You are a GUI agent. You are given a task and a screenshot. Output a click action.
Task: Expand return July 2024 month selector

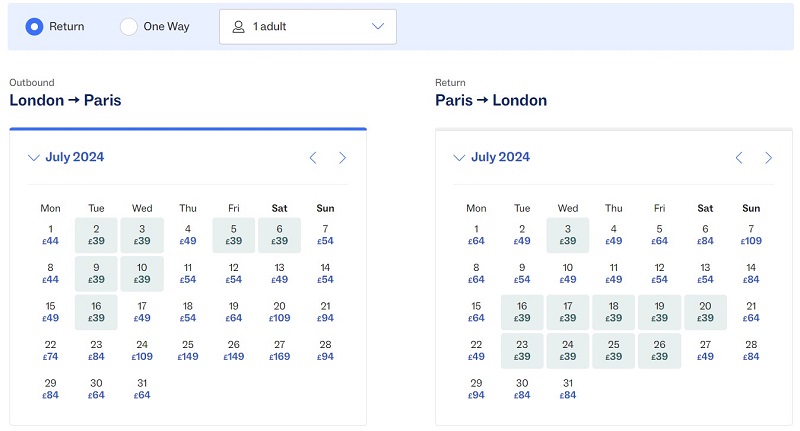pyautogui.click(x=492, y=157)
